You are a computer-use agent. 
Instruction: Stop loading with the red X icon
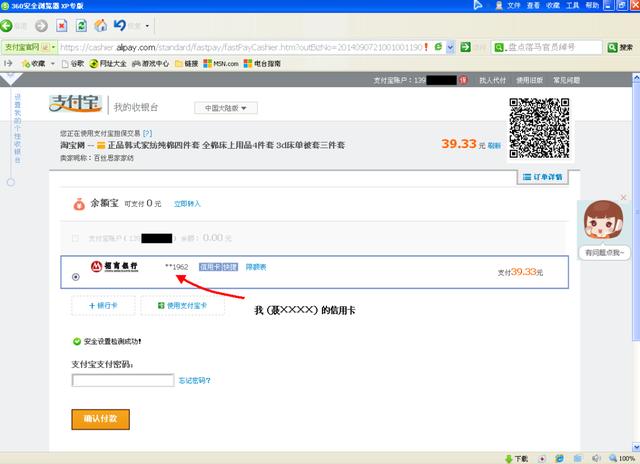(62, 26)
